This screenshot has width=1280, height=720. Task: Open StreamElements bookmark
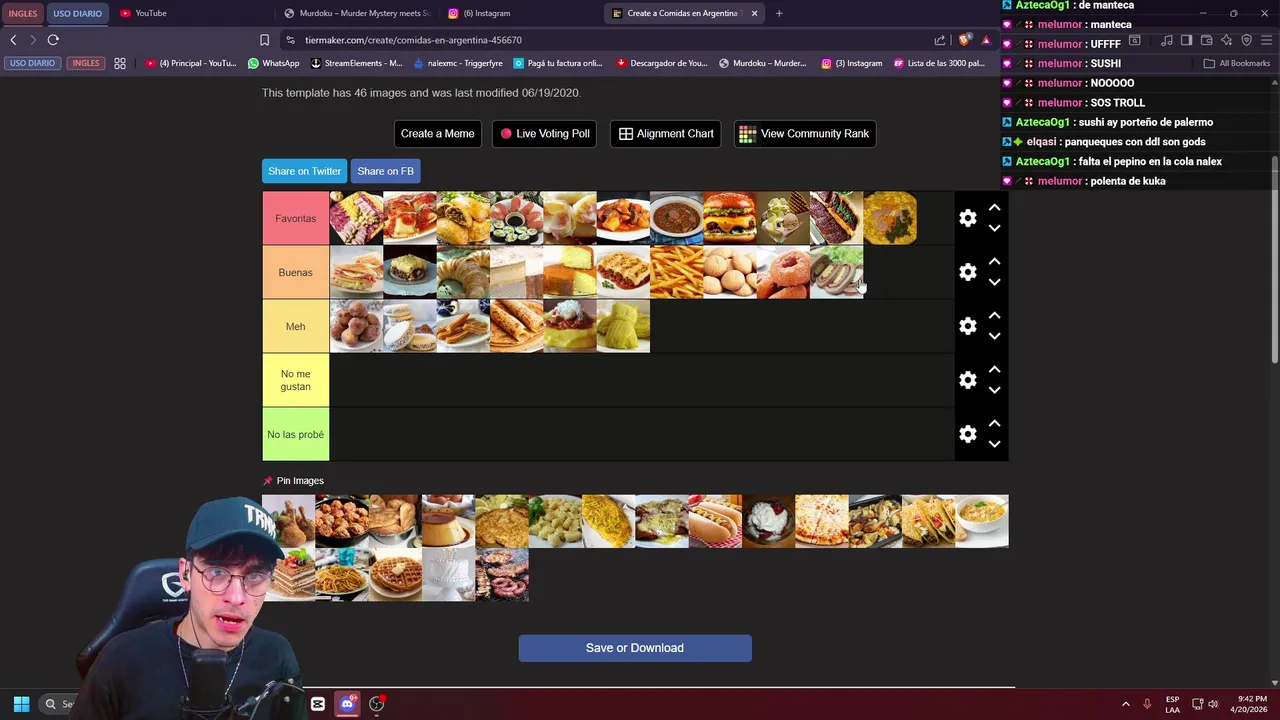[x=357, y=63]
